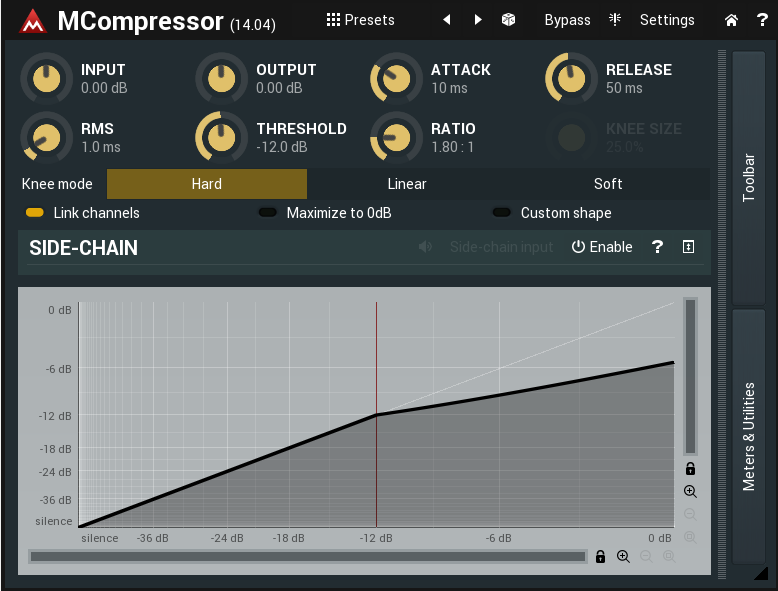Click the RELEASE value 50 ms
The width and height of the screenshot is (778, 591).
(x=624, y=88)
